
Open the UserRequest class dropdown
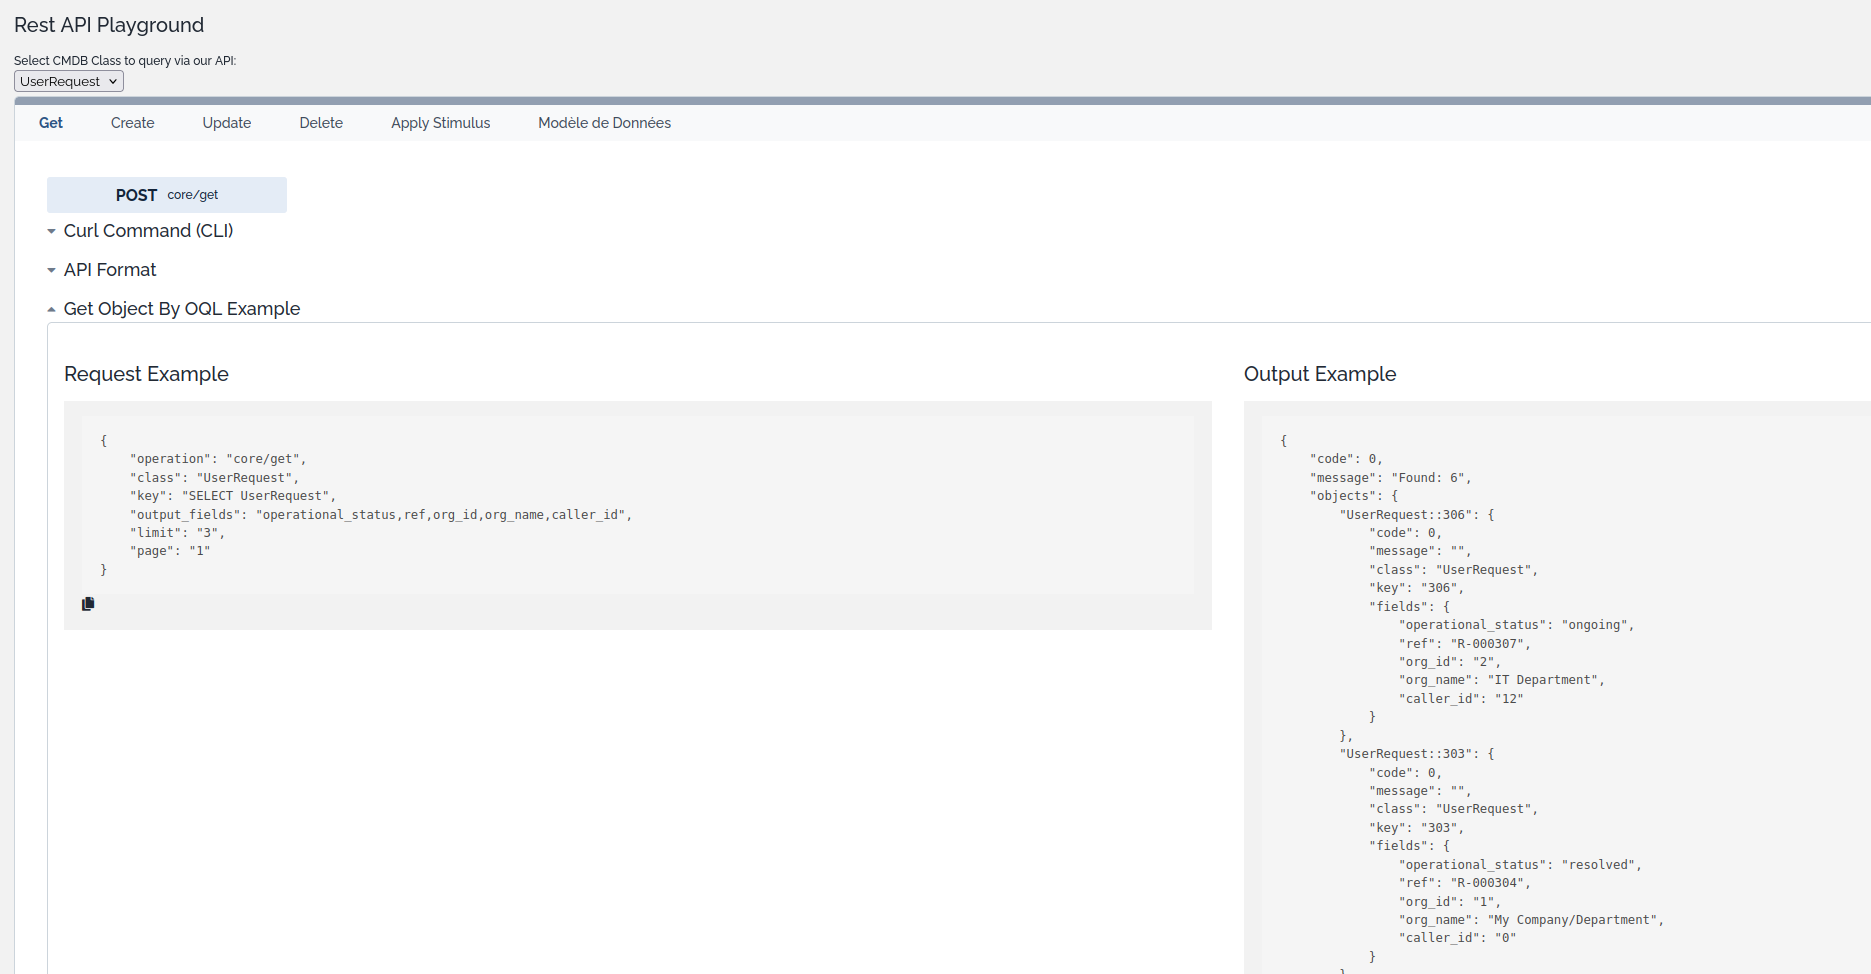click(x=69, y=81)
